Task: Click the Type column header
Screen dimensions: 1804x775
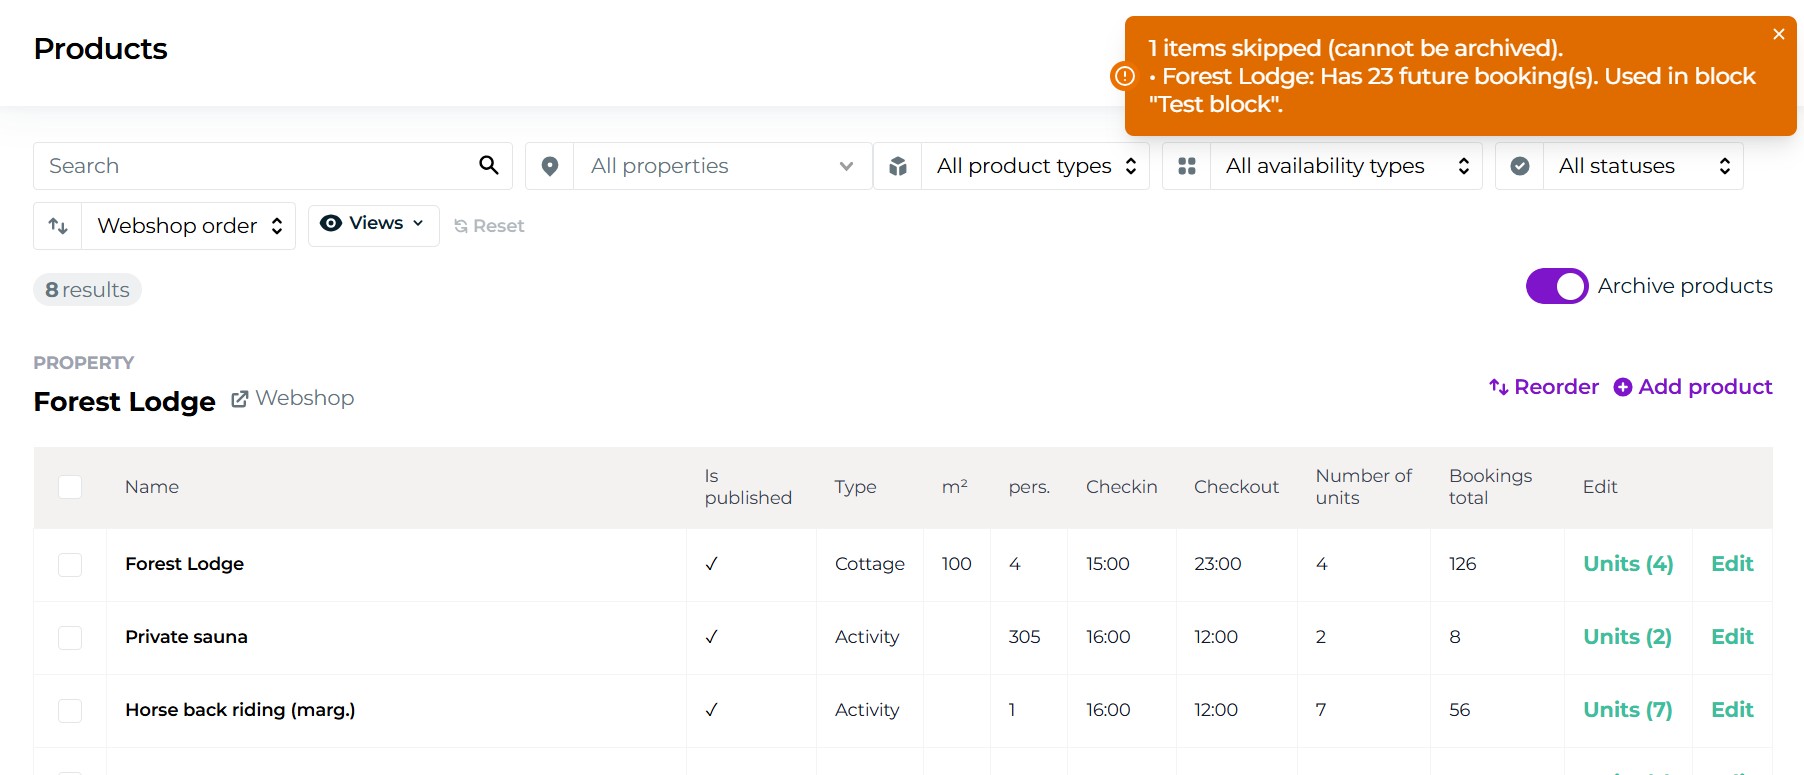Action: pyautogui.click(x=856, y=487)
